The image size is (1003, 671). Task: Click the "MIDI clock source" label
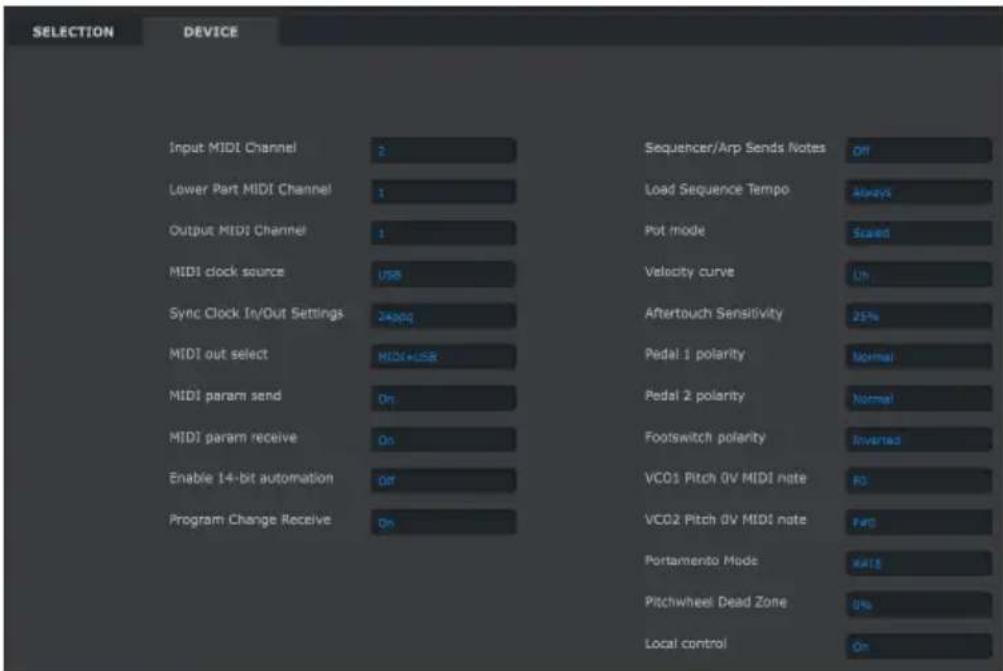[x=226, y=272]
